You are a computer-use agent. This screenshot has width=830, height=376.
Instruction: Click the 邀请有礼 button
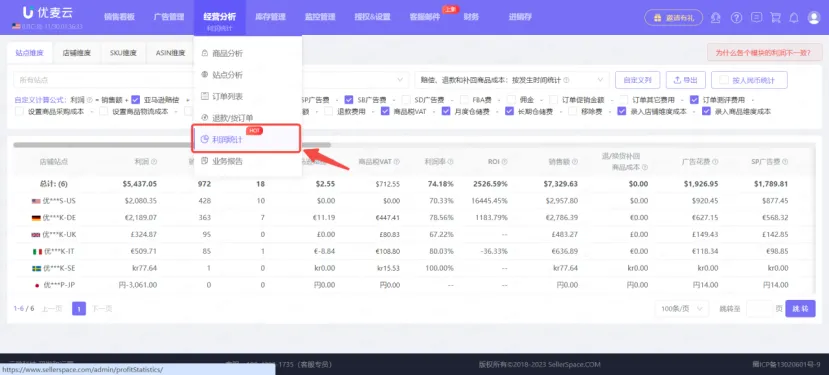(x=673, y=17)
